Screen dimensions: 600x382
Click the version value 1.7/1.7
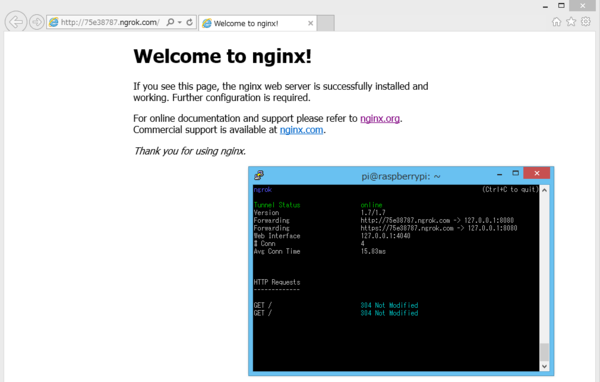(373, 213)
